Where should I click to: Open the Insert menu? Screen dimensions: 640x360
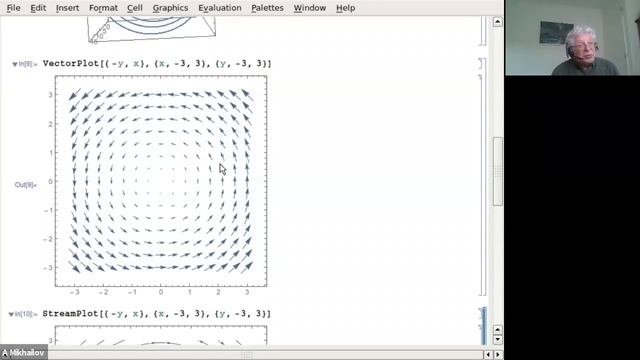[x=67, y=8]
